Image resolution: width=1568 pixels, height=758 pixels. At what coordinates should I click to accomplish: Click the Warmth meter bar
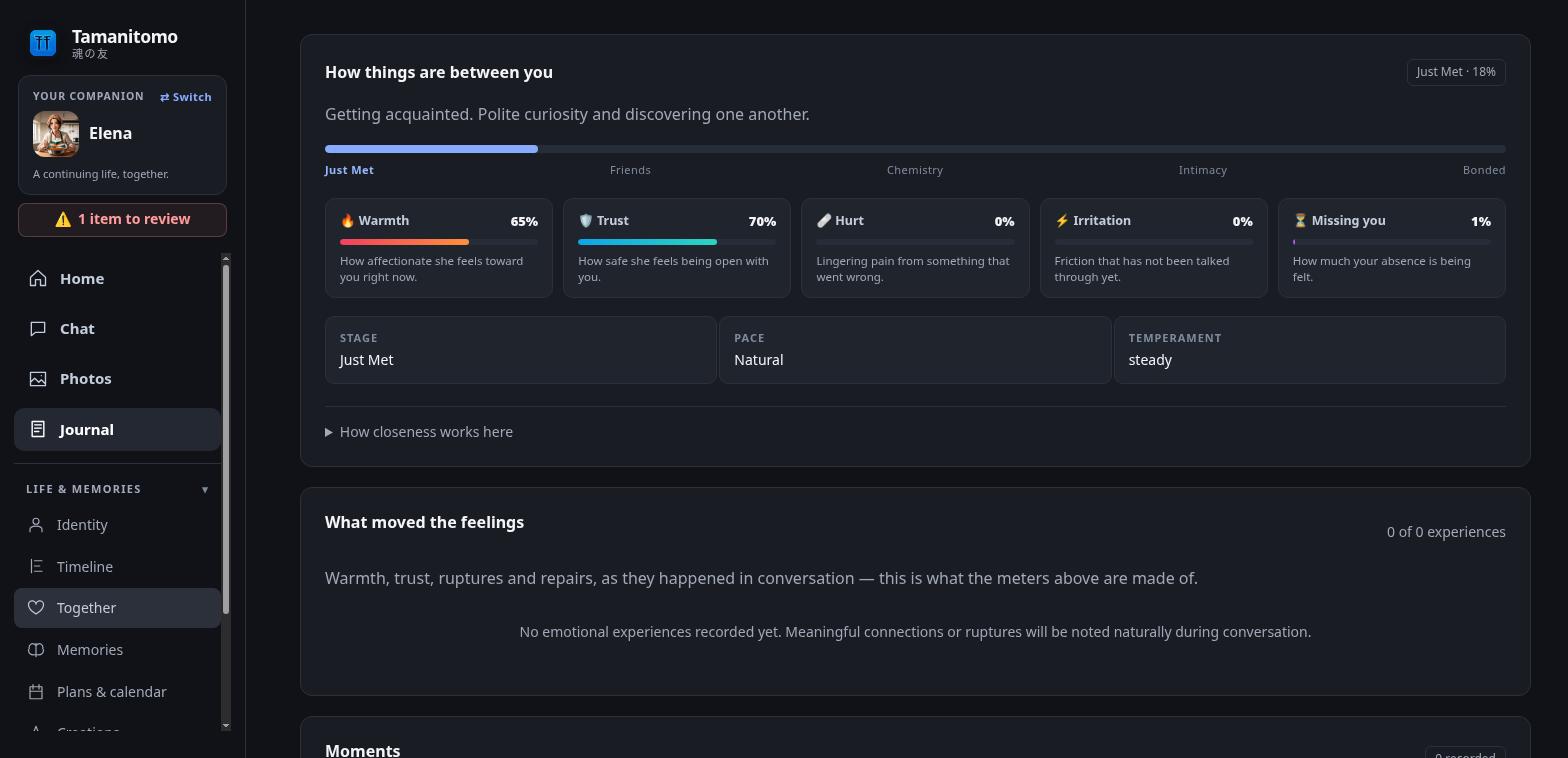point(439,242)
